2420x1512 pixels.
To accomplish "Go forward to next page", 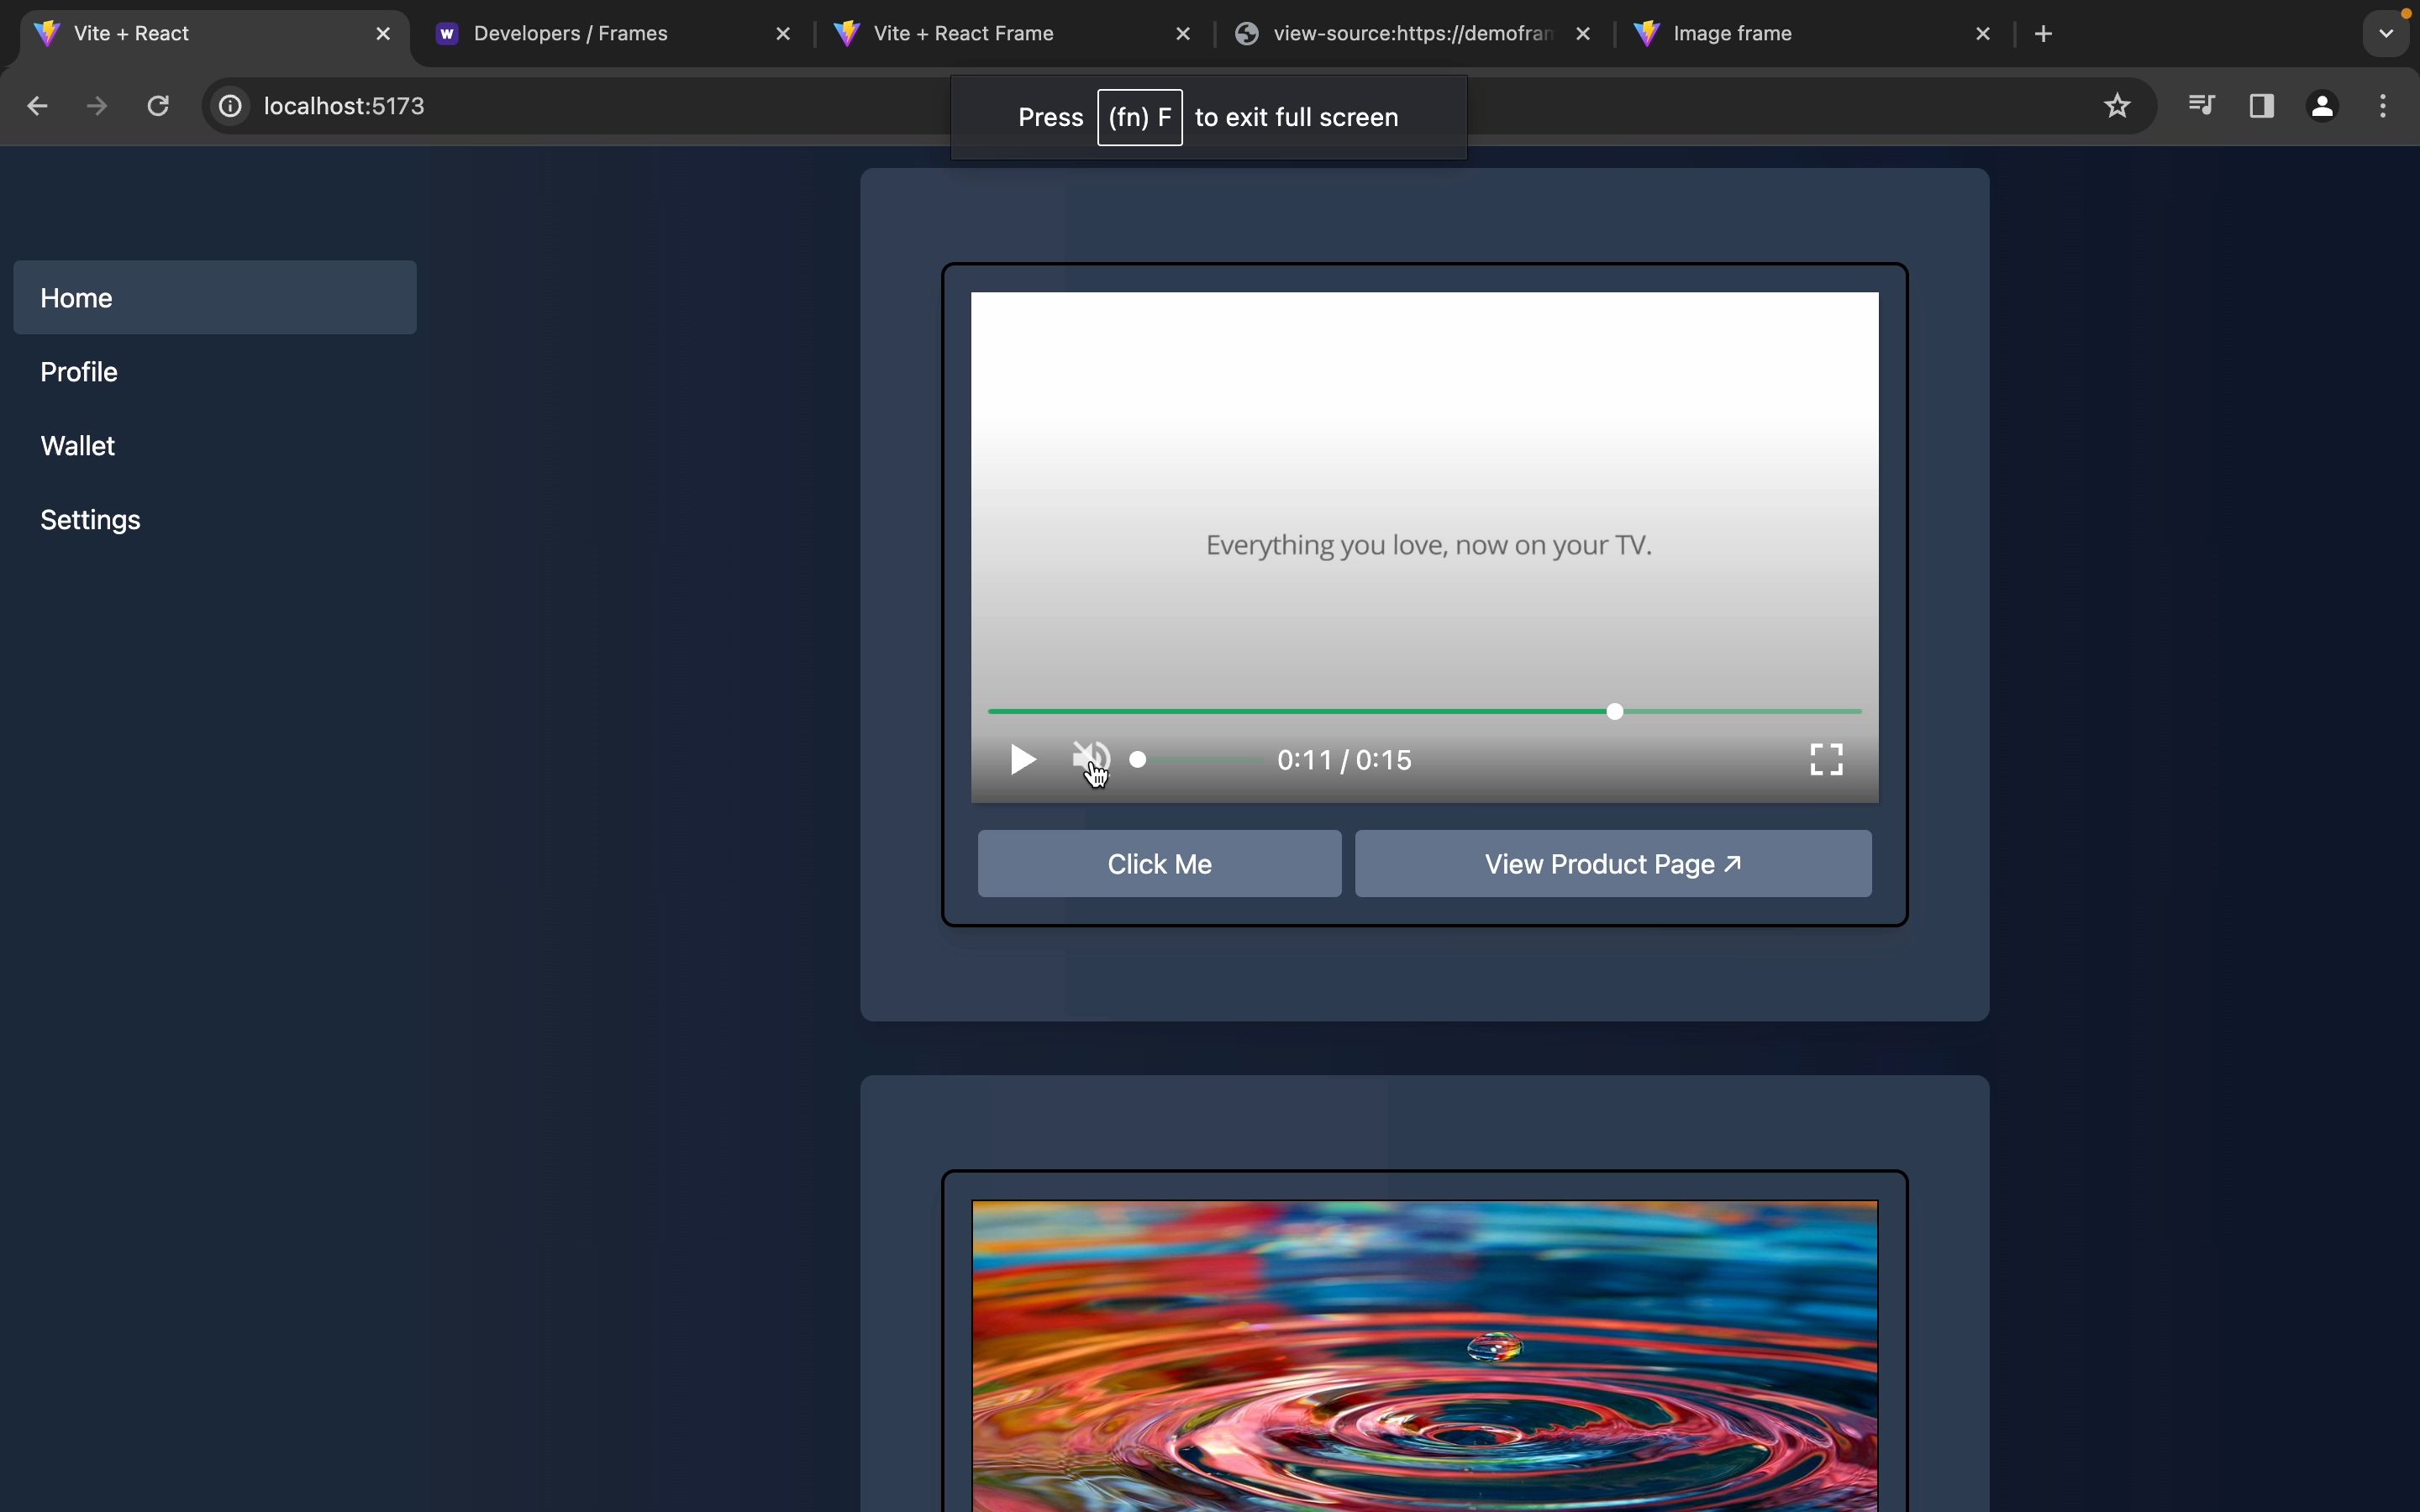I will click(97, 106).
